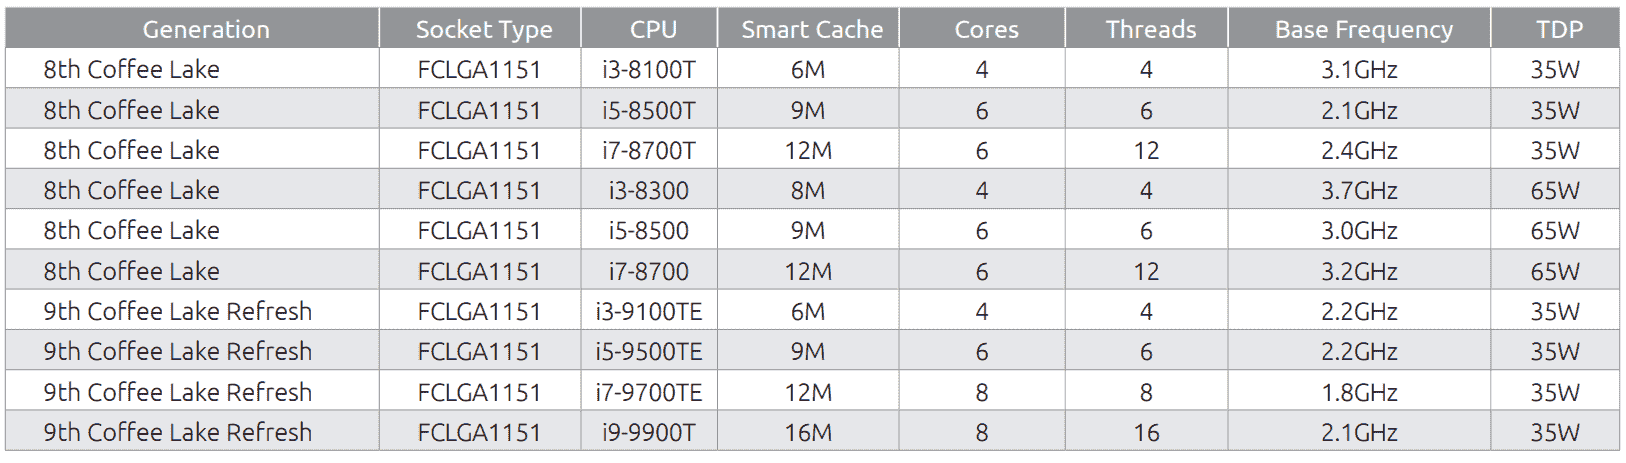This screenshot has width=1626, height=463.
Task: Select the i3-9100TE CPU cell
Action: [x=649, y=311]
